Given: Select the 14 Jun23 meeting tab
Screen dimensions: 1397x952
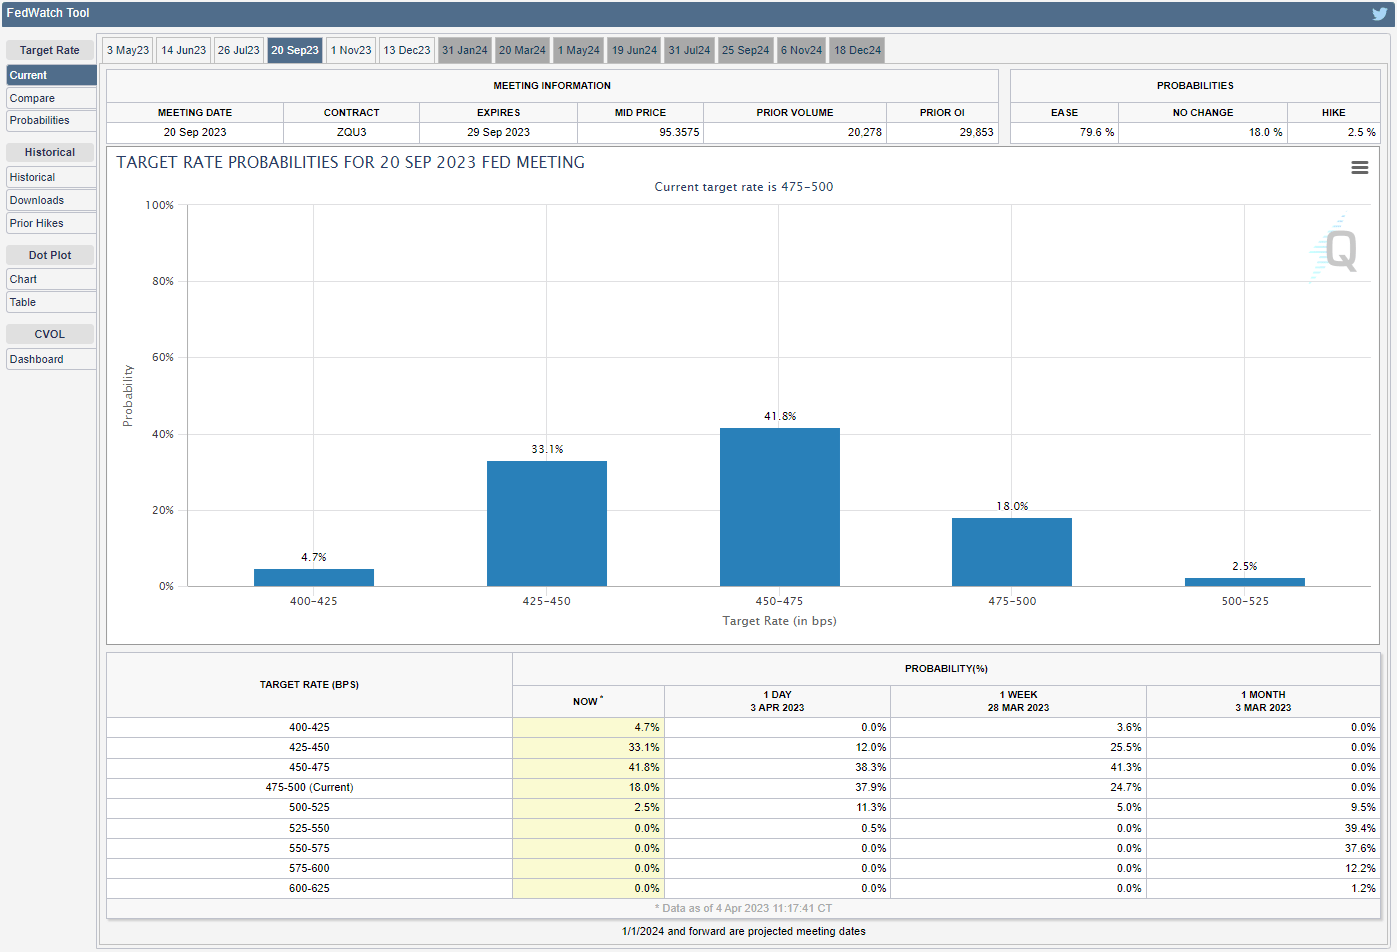Looking at the screenshot, I should click(x=184, y=50).
